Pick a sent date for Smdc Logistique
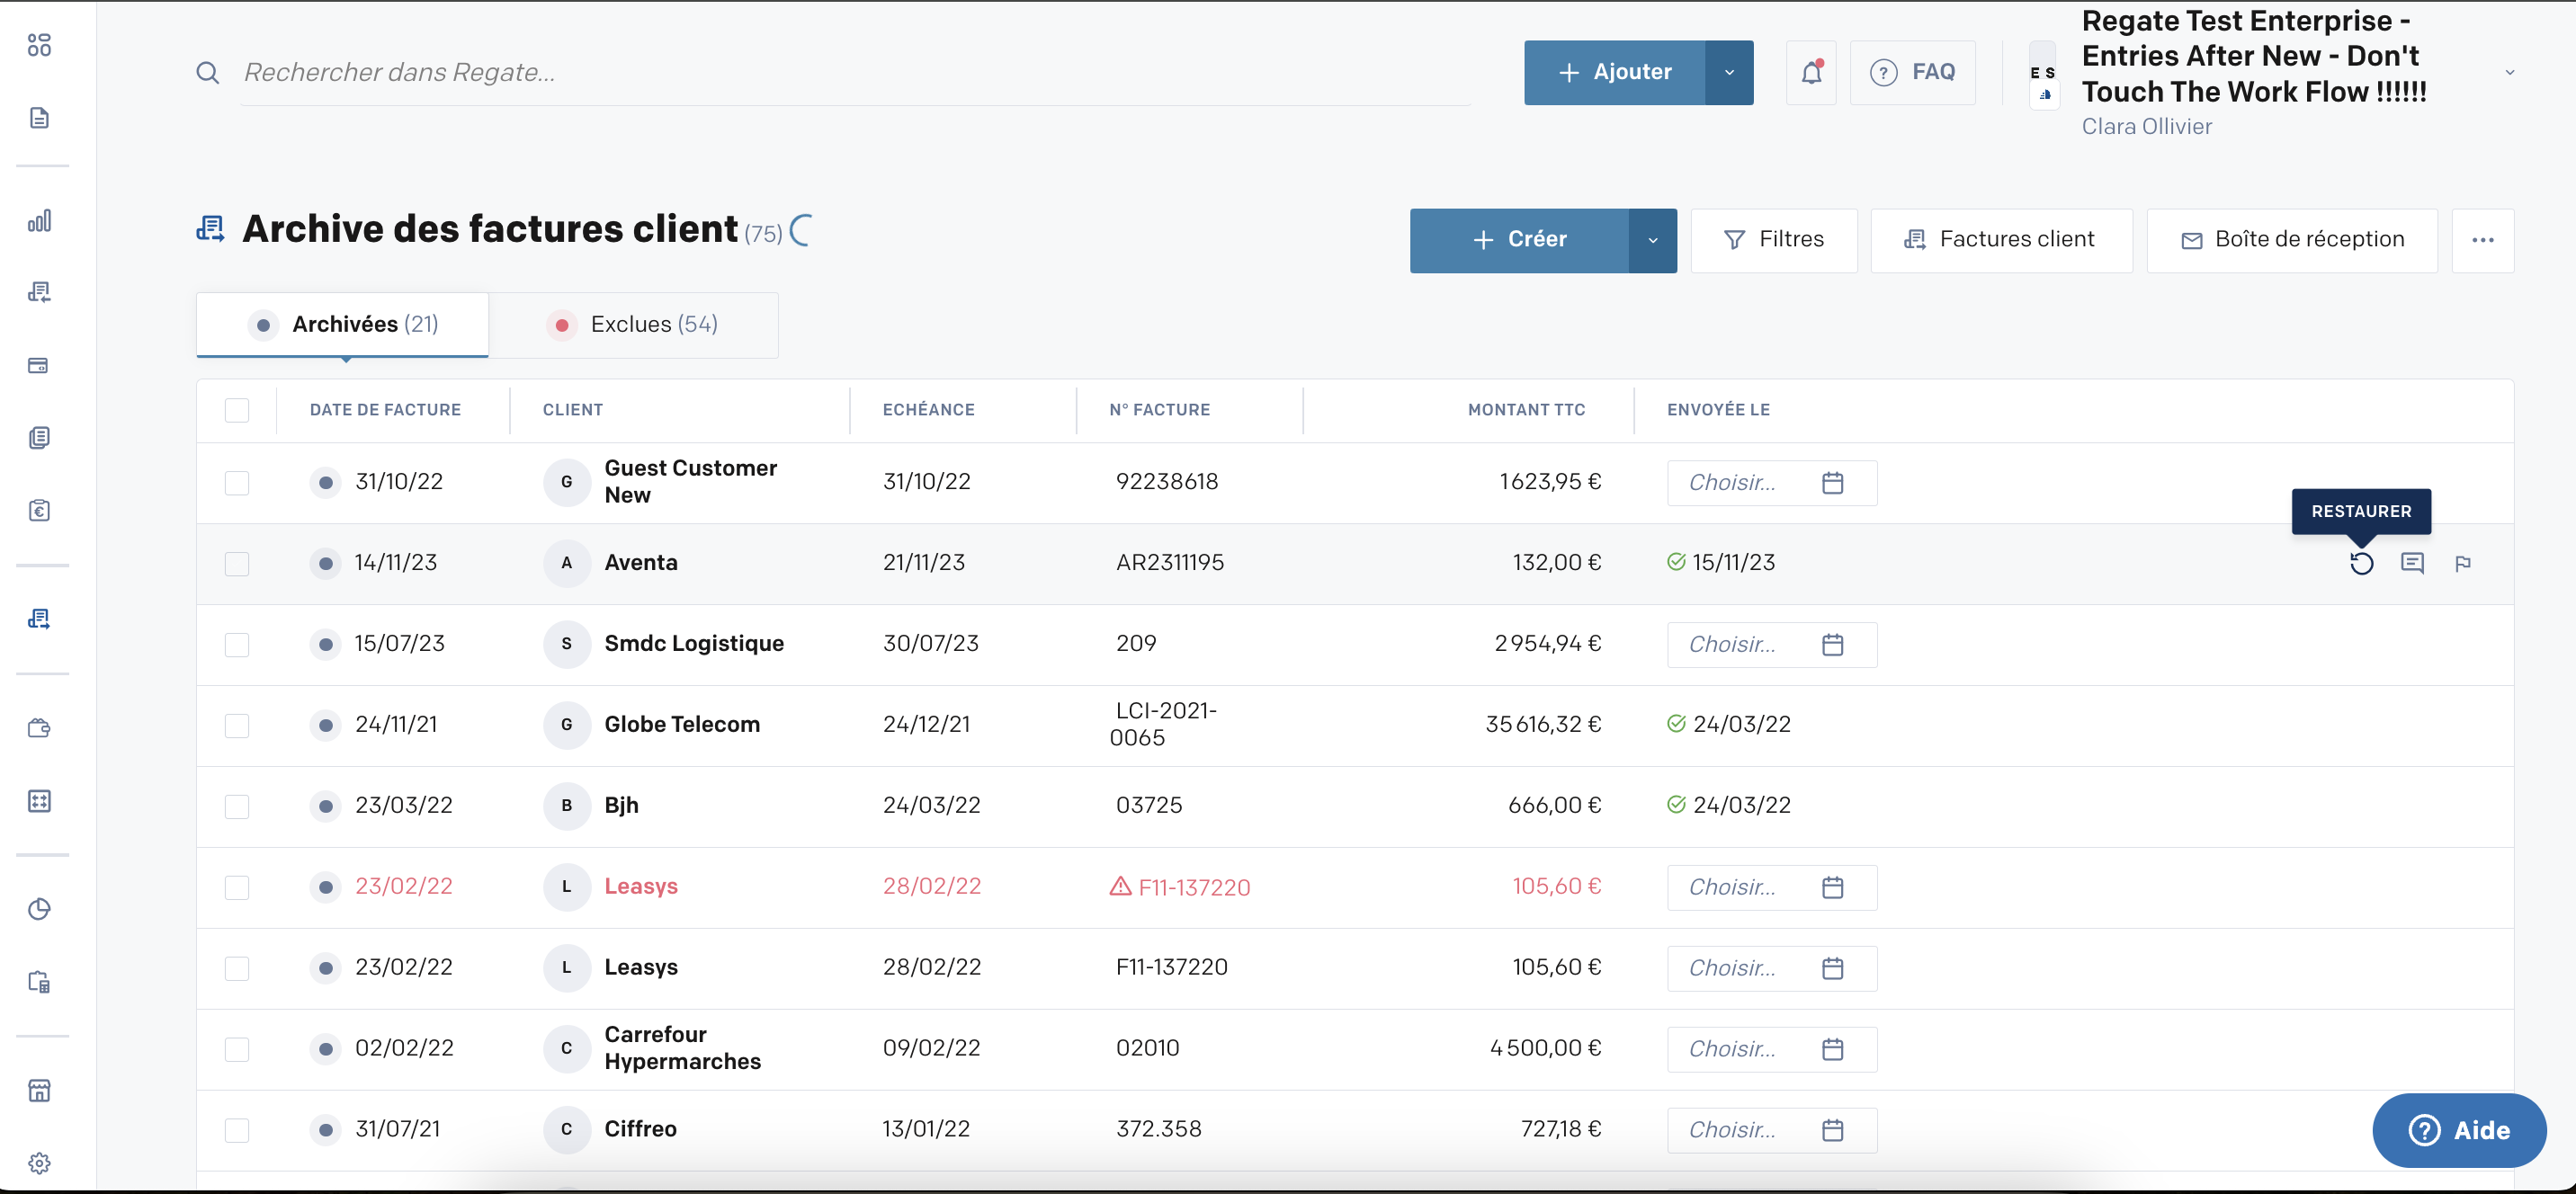The image size is (2576, 1194). click(1771, 645)
